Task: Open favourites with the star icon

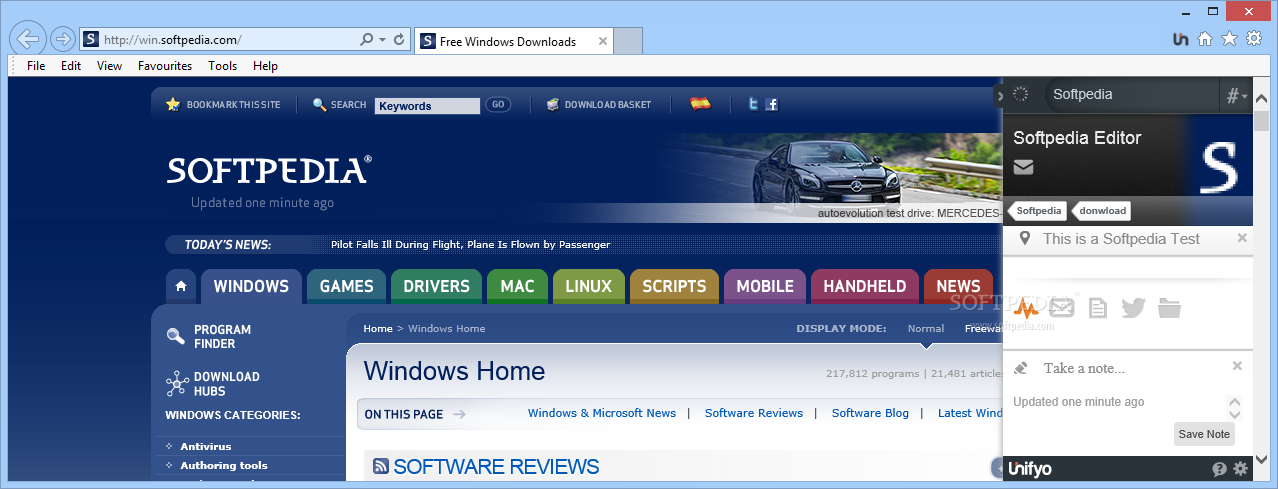Action: tap(1229, 39)
